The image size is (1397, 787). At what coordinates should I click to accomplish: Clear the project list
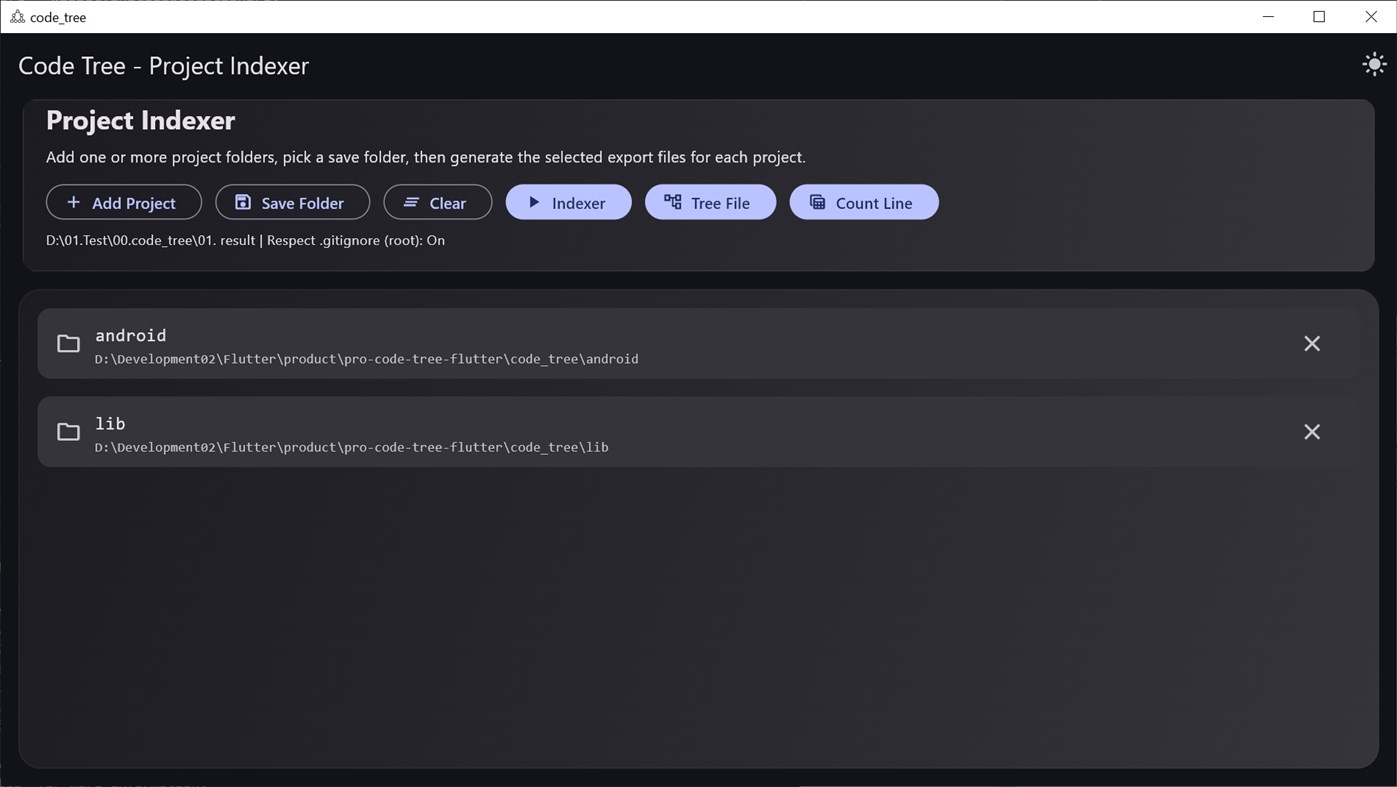tap(438, 202)
